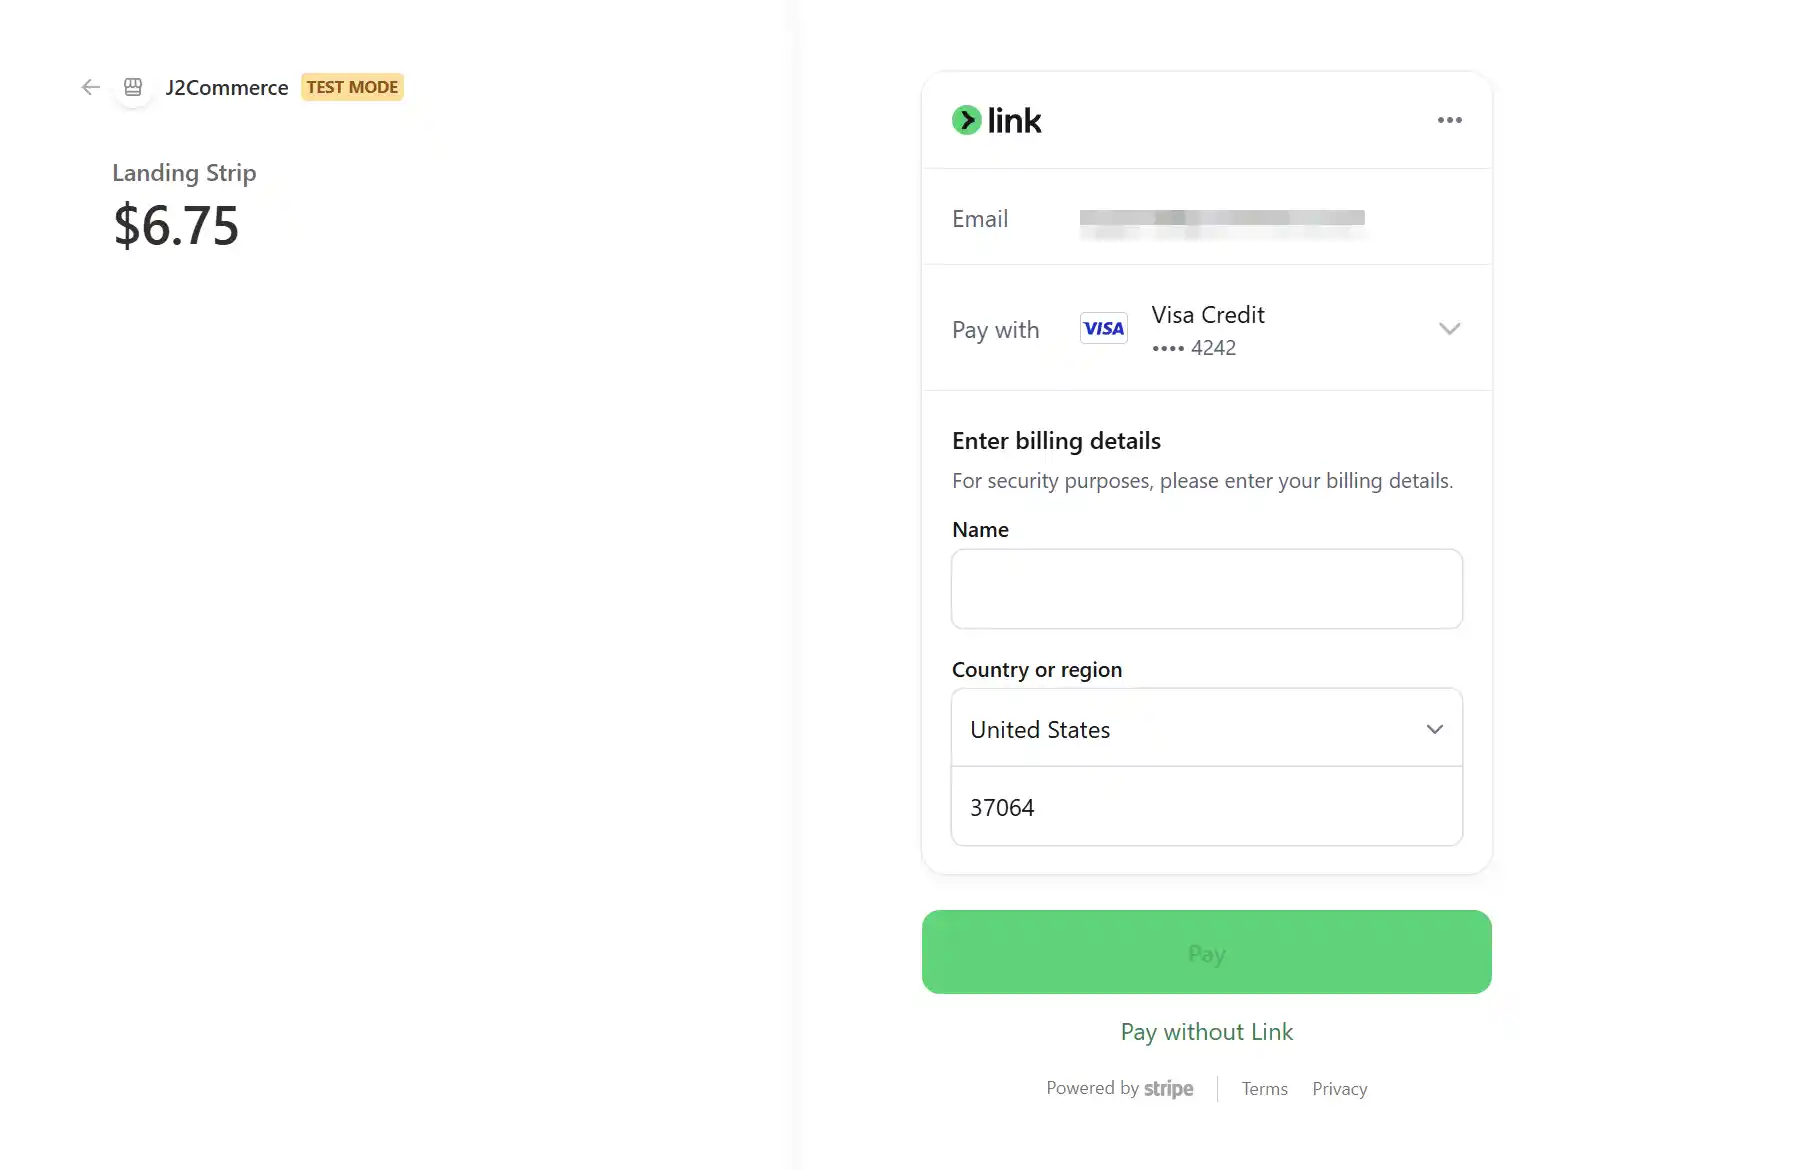Click the Name input field

click(x=1207, y=589)
